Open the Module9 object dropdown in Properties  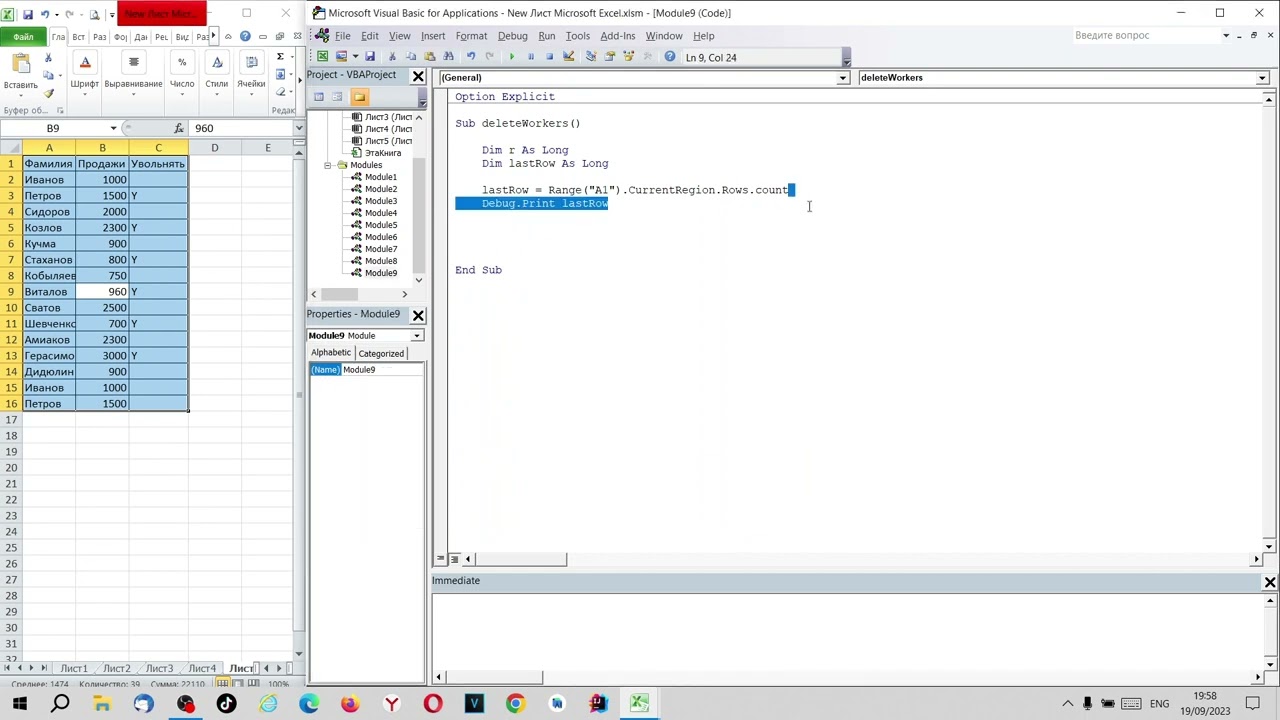click(x=416, y=336)
